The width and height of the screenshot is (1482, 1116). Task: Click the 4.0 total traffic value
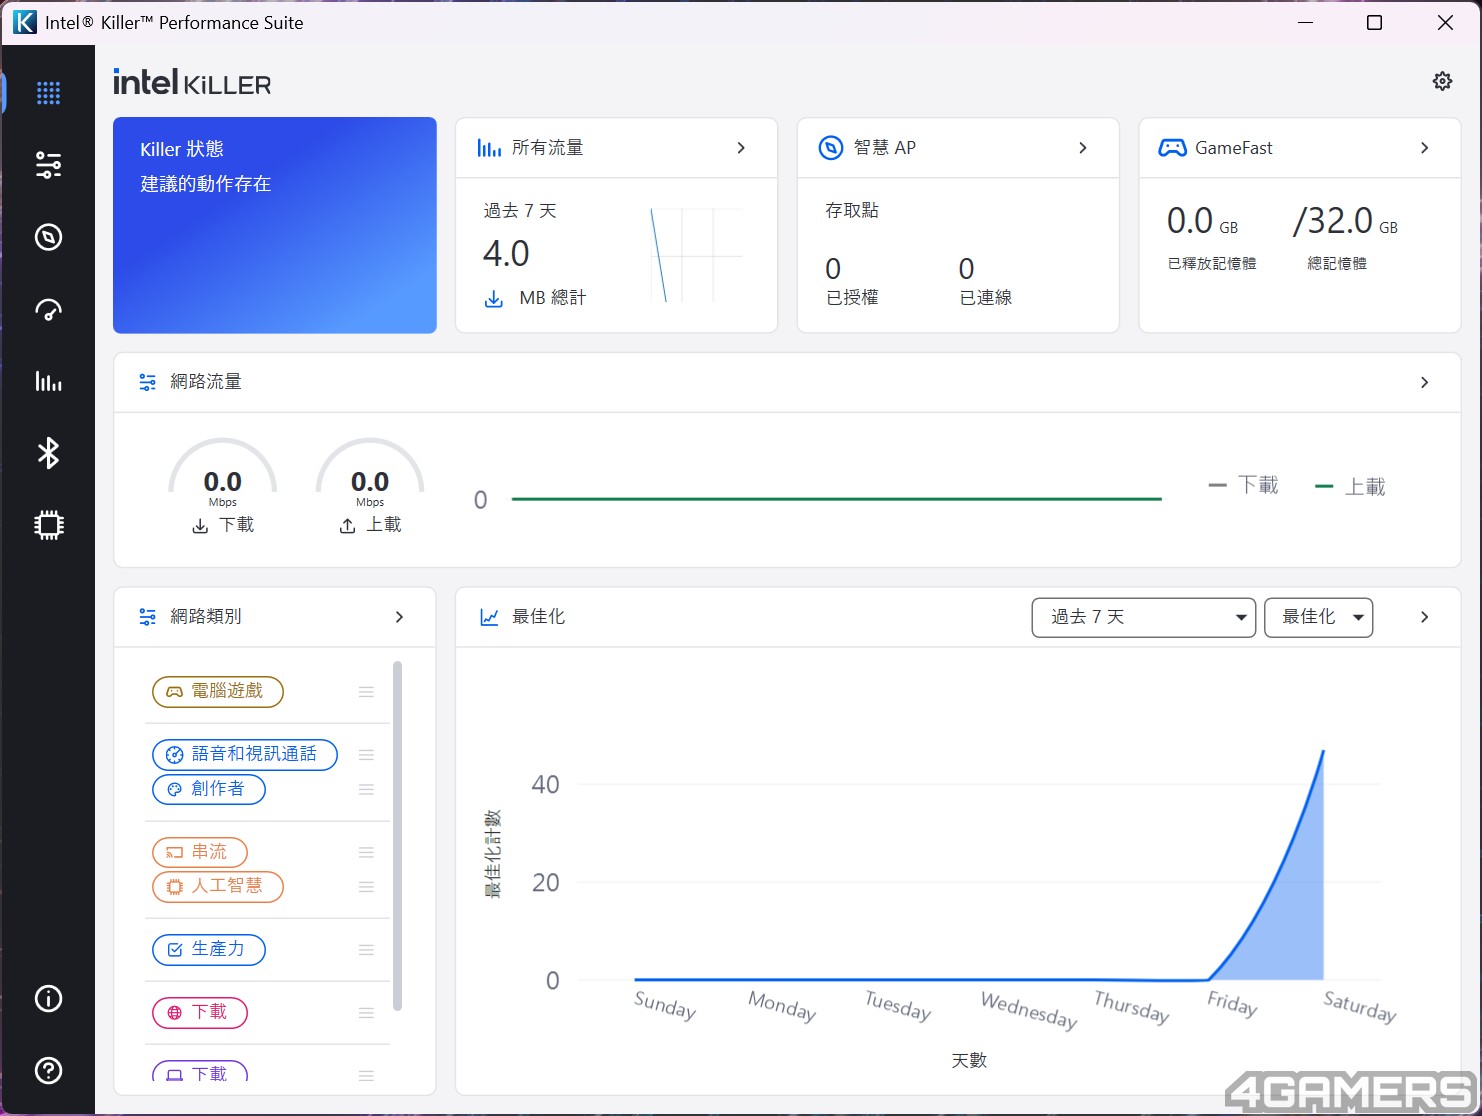(x=506, y=254)
